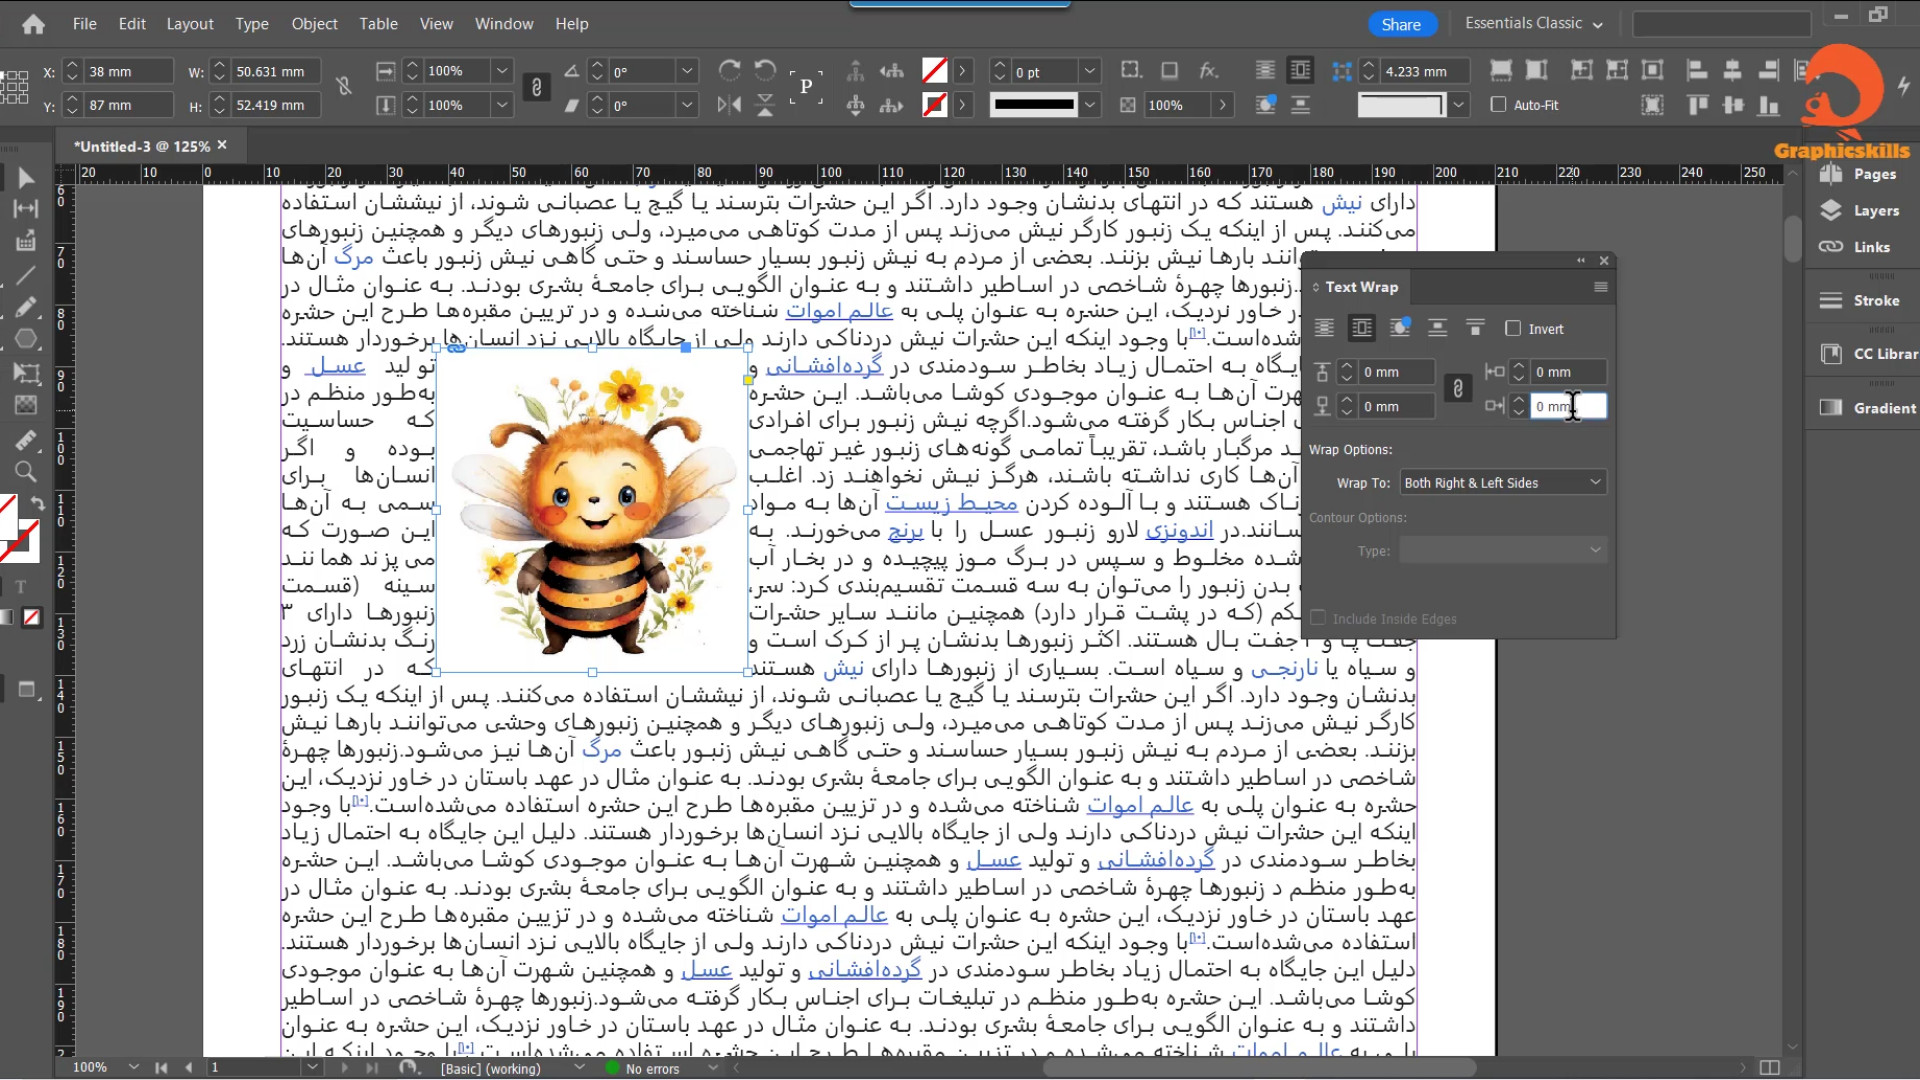This screenshot has width=1920, height=1080.
Task: Open the Layout menu
Action: (x=189, y=23)
